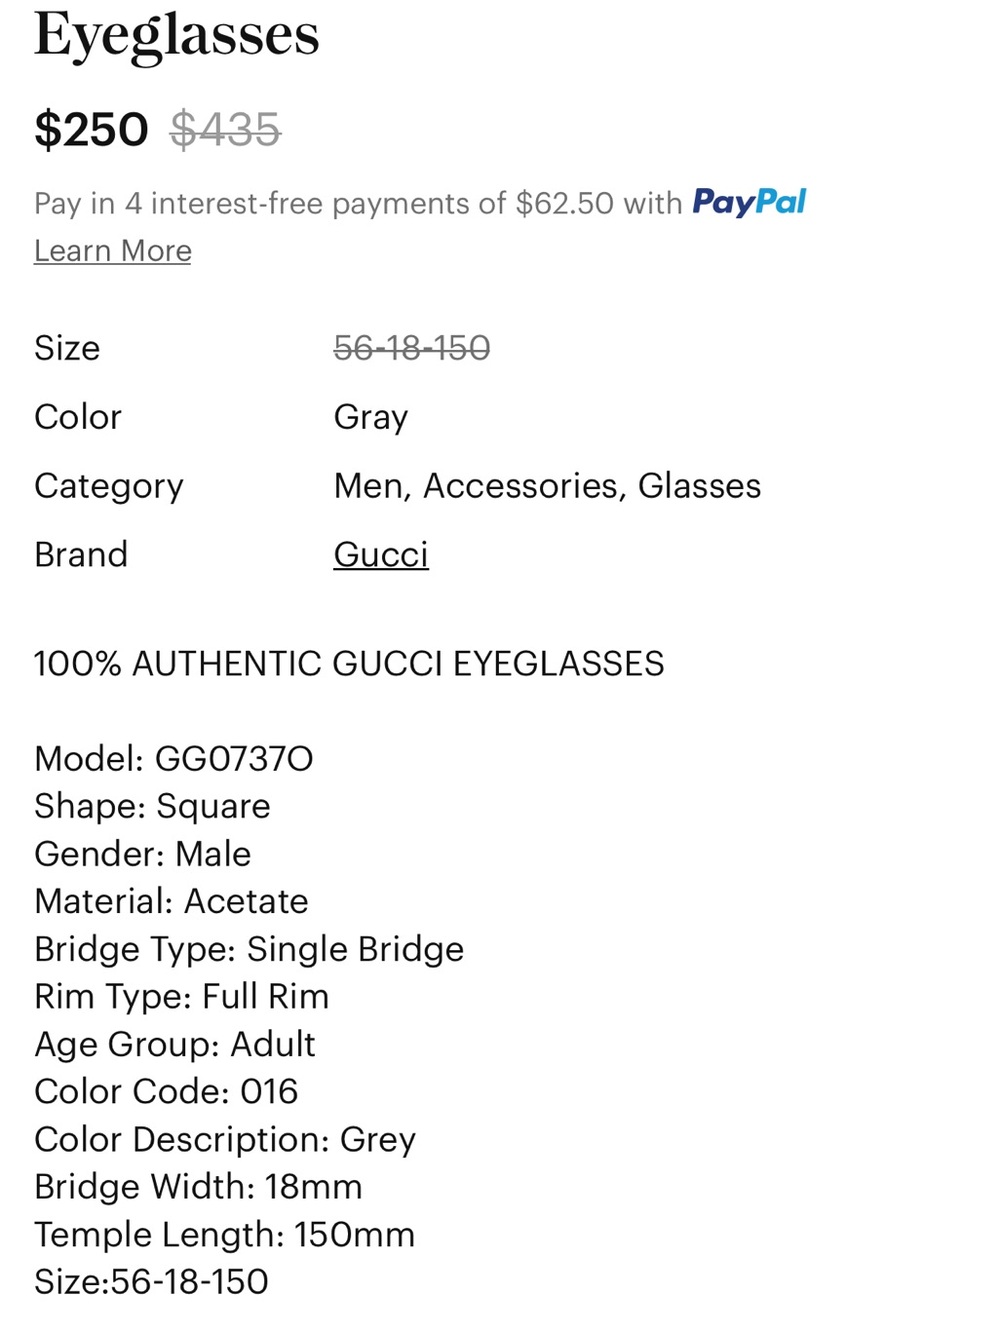
Task: Click the Eyeglasses product title
Action: pos(177,34)
